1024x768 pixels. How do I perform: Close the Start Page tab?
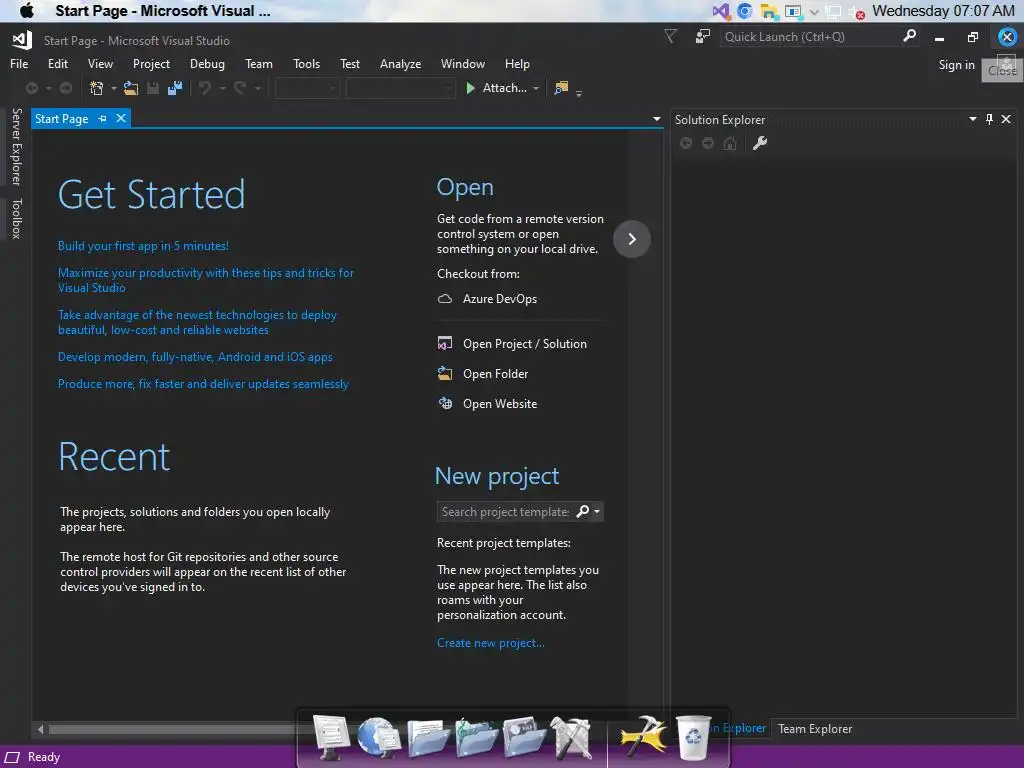point(121,118)
